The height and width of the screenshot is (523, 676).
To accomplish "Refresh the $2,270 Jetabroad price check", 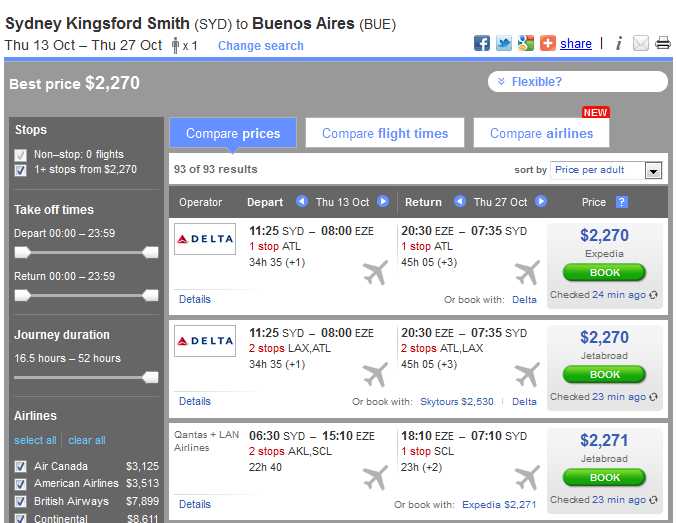I will click(x=654, y=397).
